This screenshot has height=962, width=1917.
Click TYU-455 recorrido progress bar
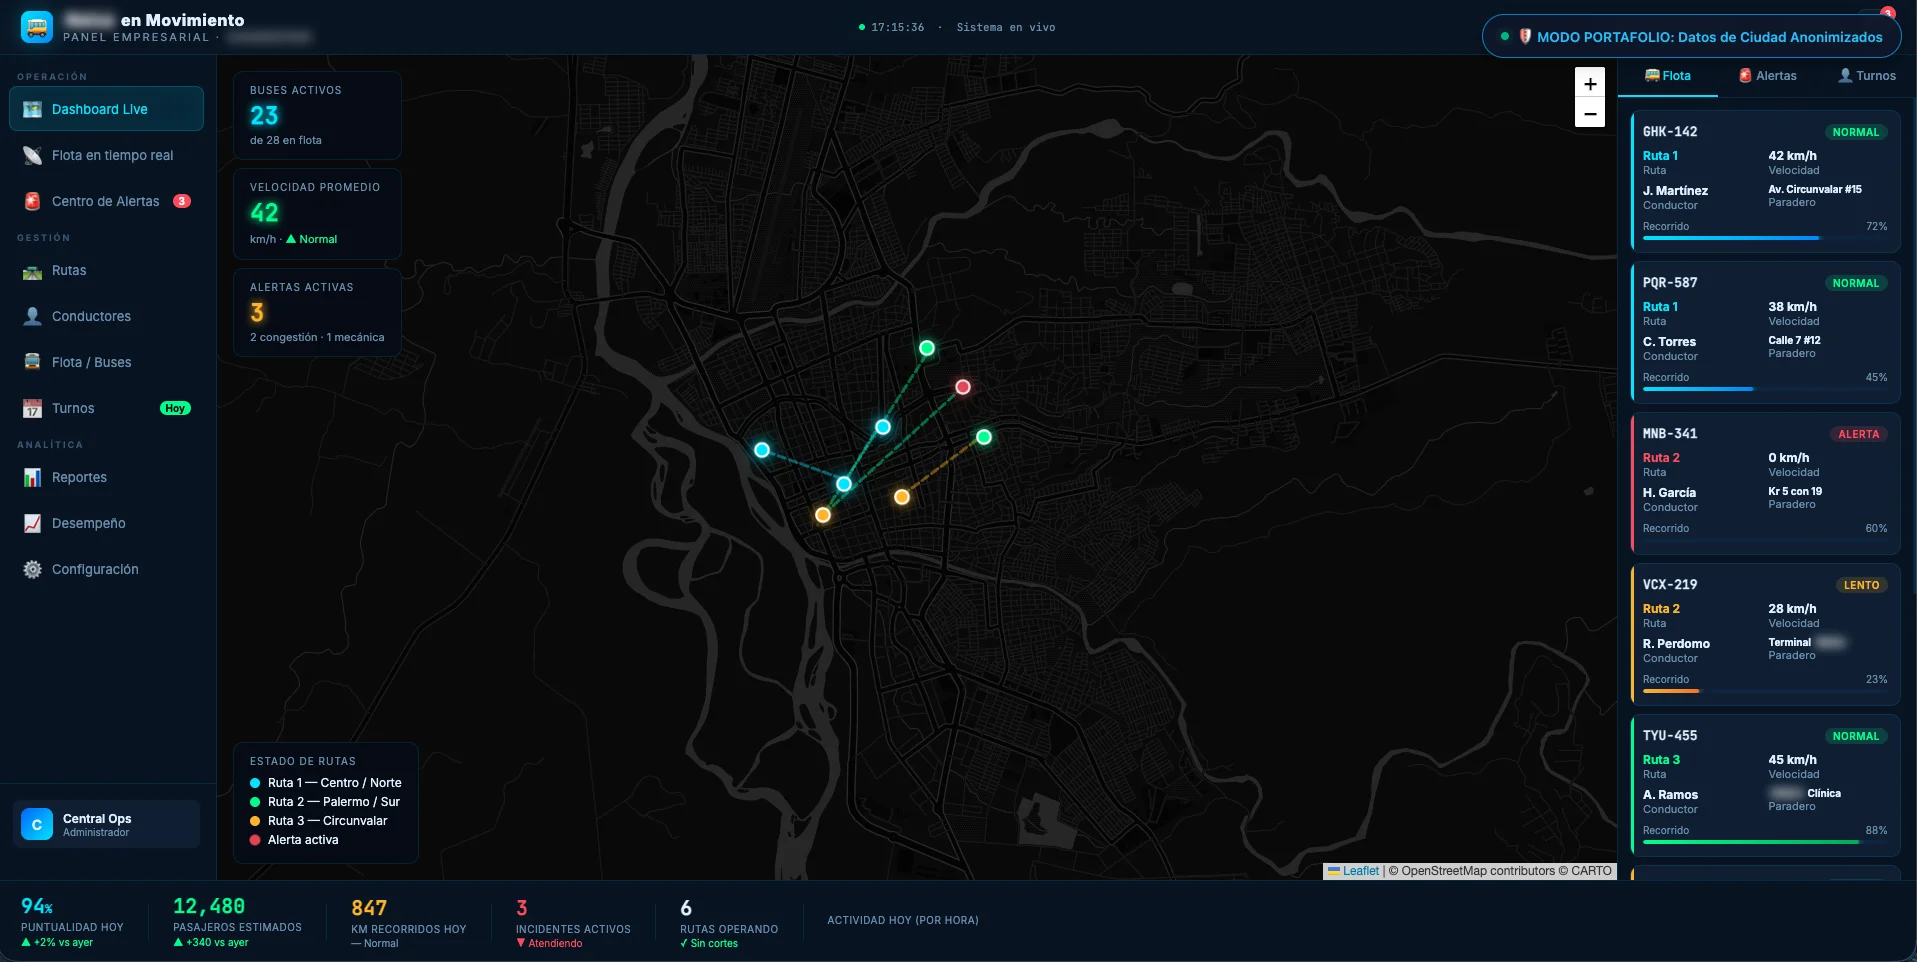[1765, 842]
